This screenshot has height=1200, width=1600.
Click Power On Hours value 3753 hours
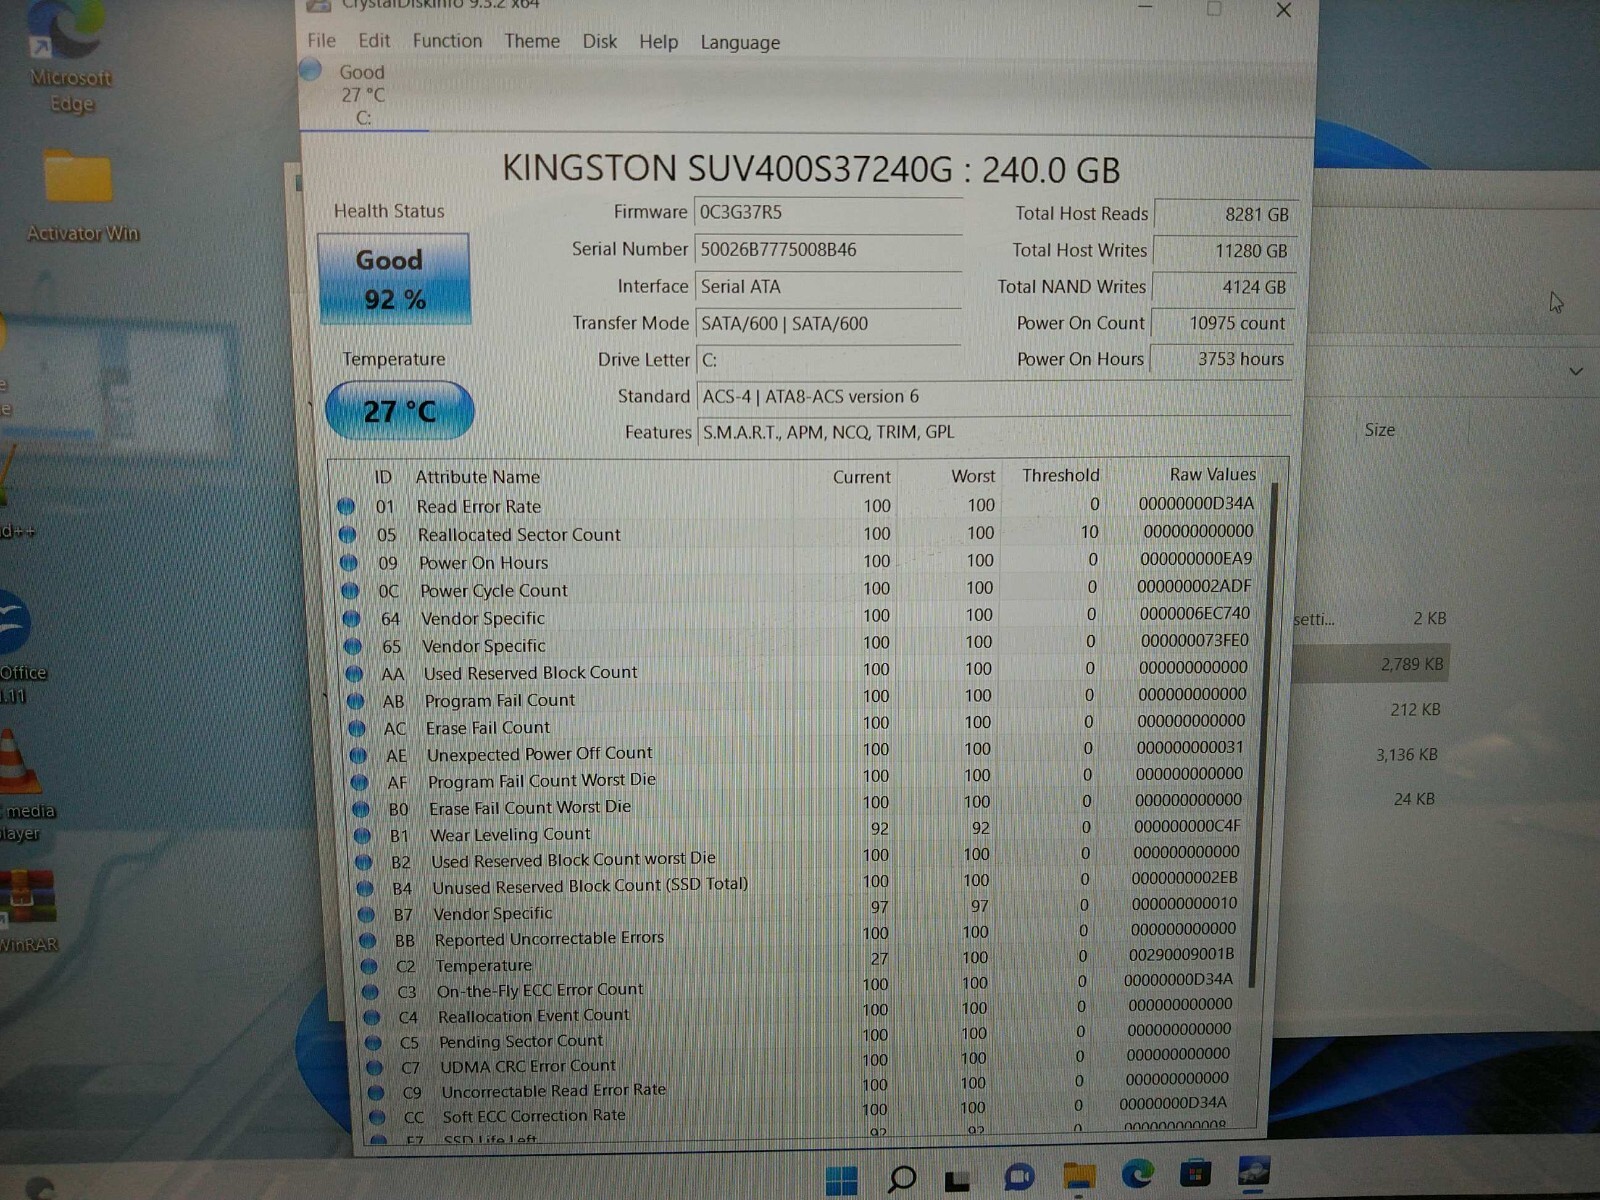coord(1221,359)
